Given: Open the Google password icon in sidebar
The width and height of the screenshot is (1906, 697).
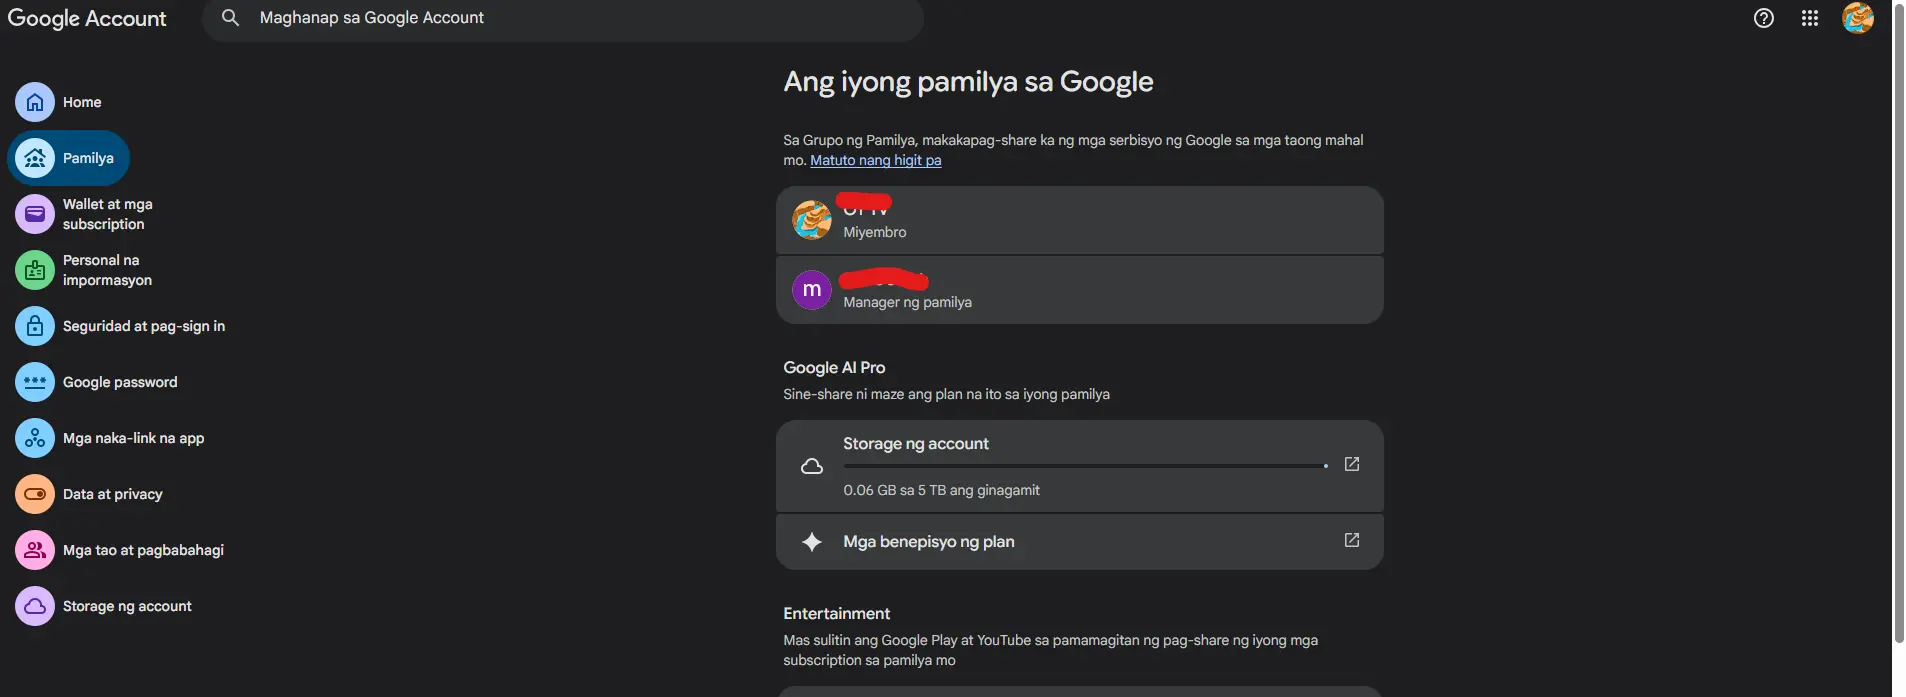Looking at the screenshot, I should coord(35,382).
